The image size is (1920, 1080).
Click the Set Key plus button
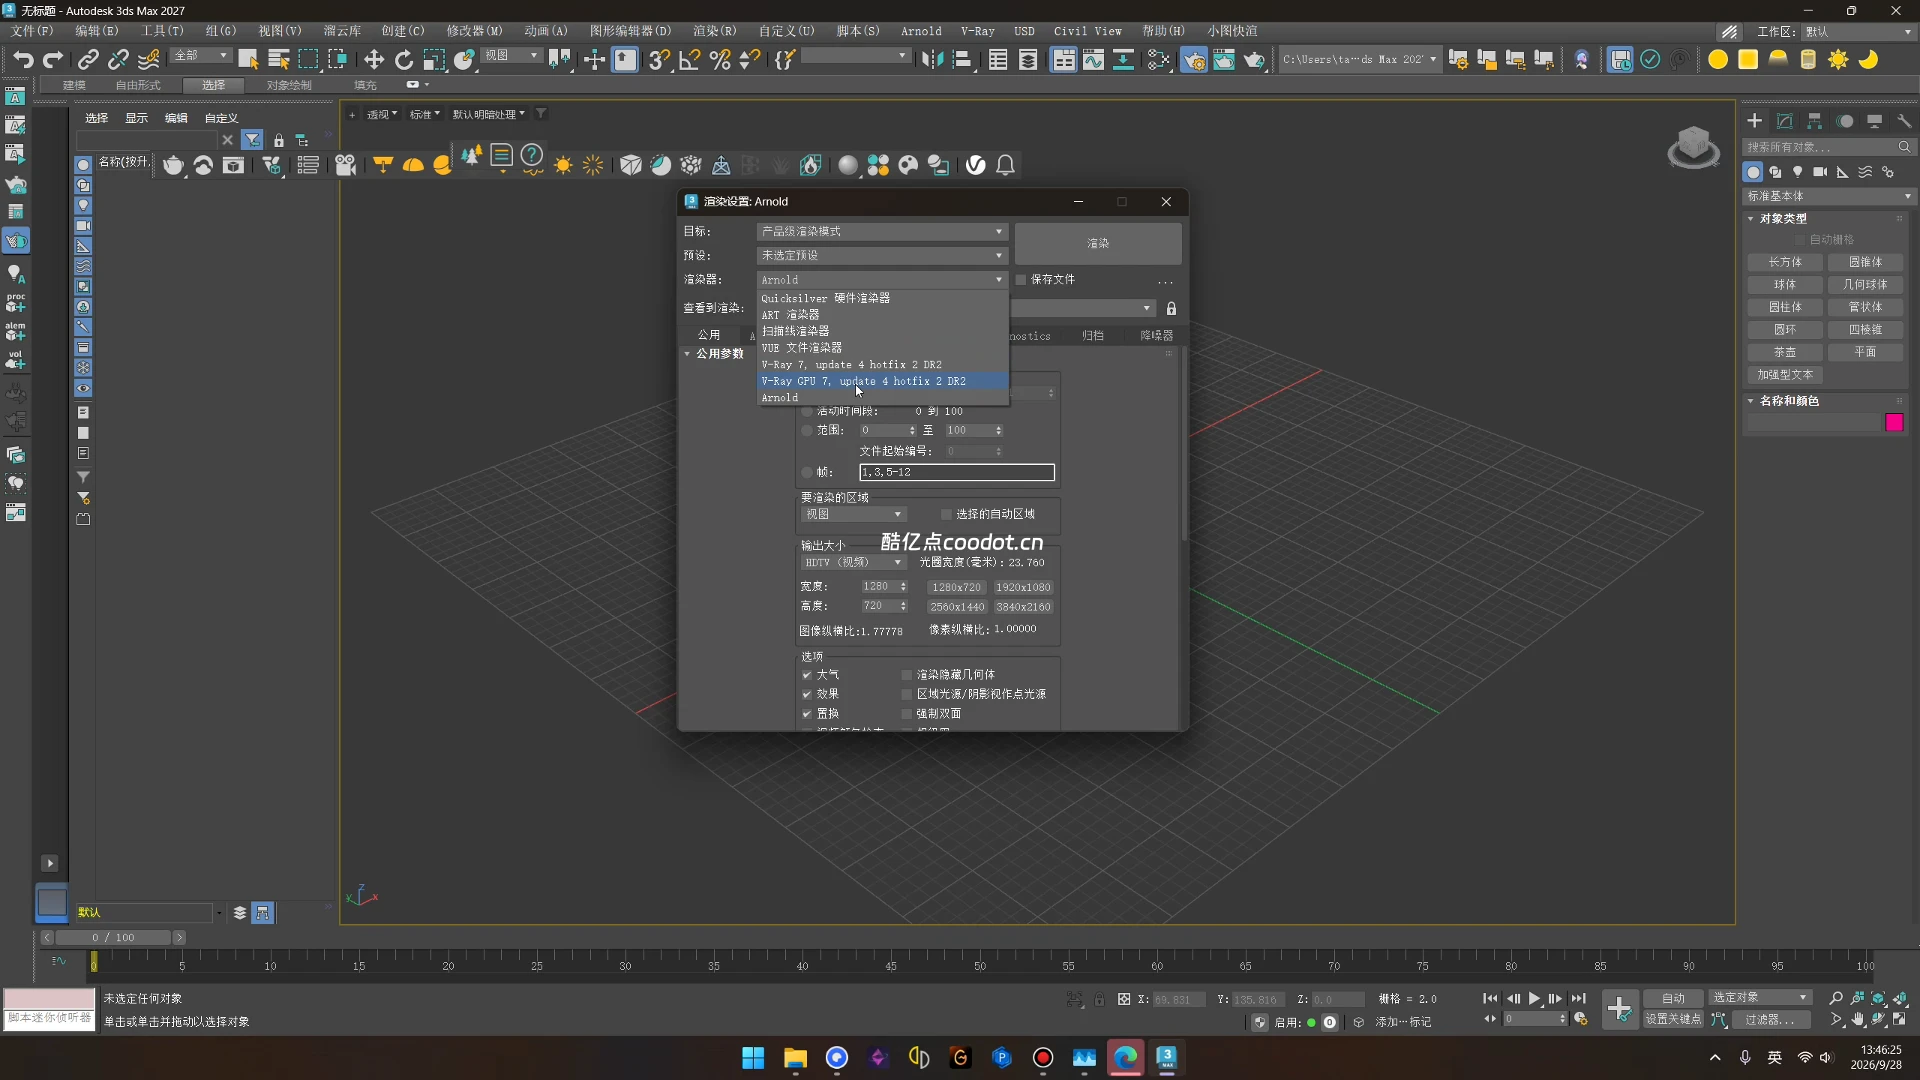point(1620,1008)
